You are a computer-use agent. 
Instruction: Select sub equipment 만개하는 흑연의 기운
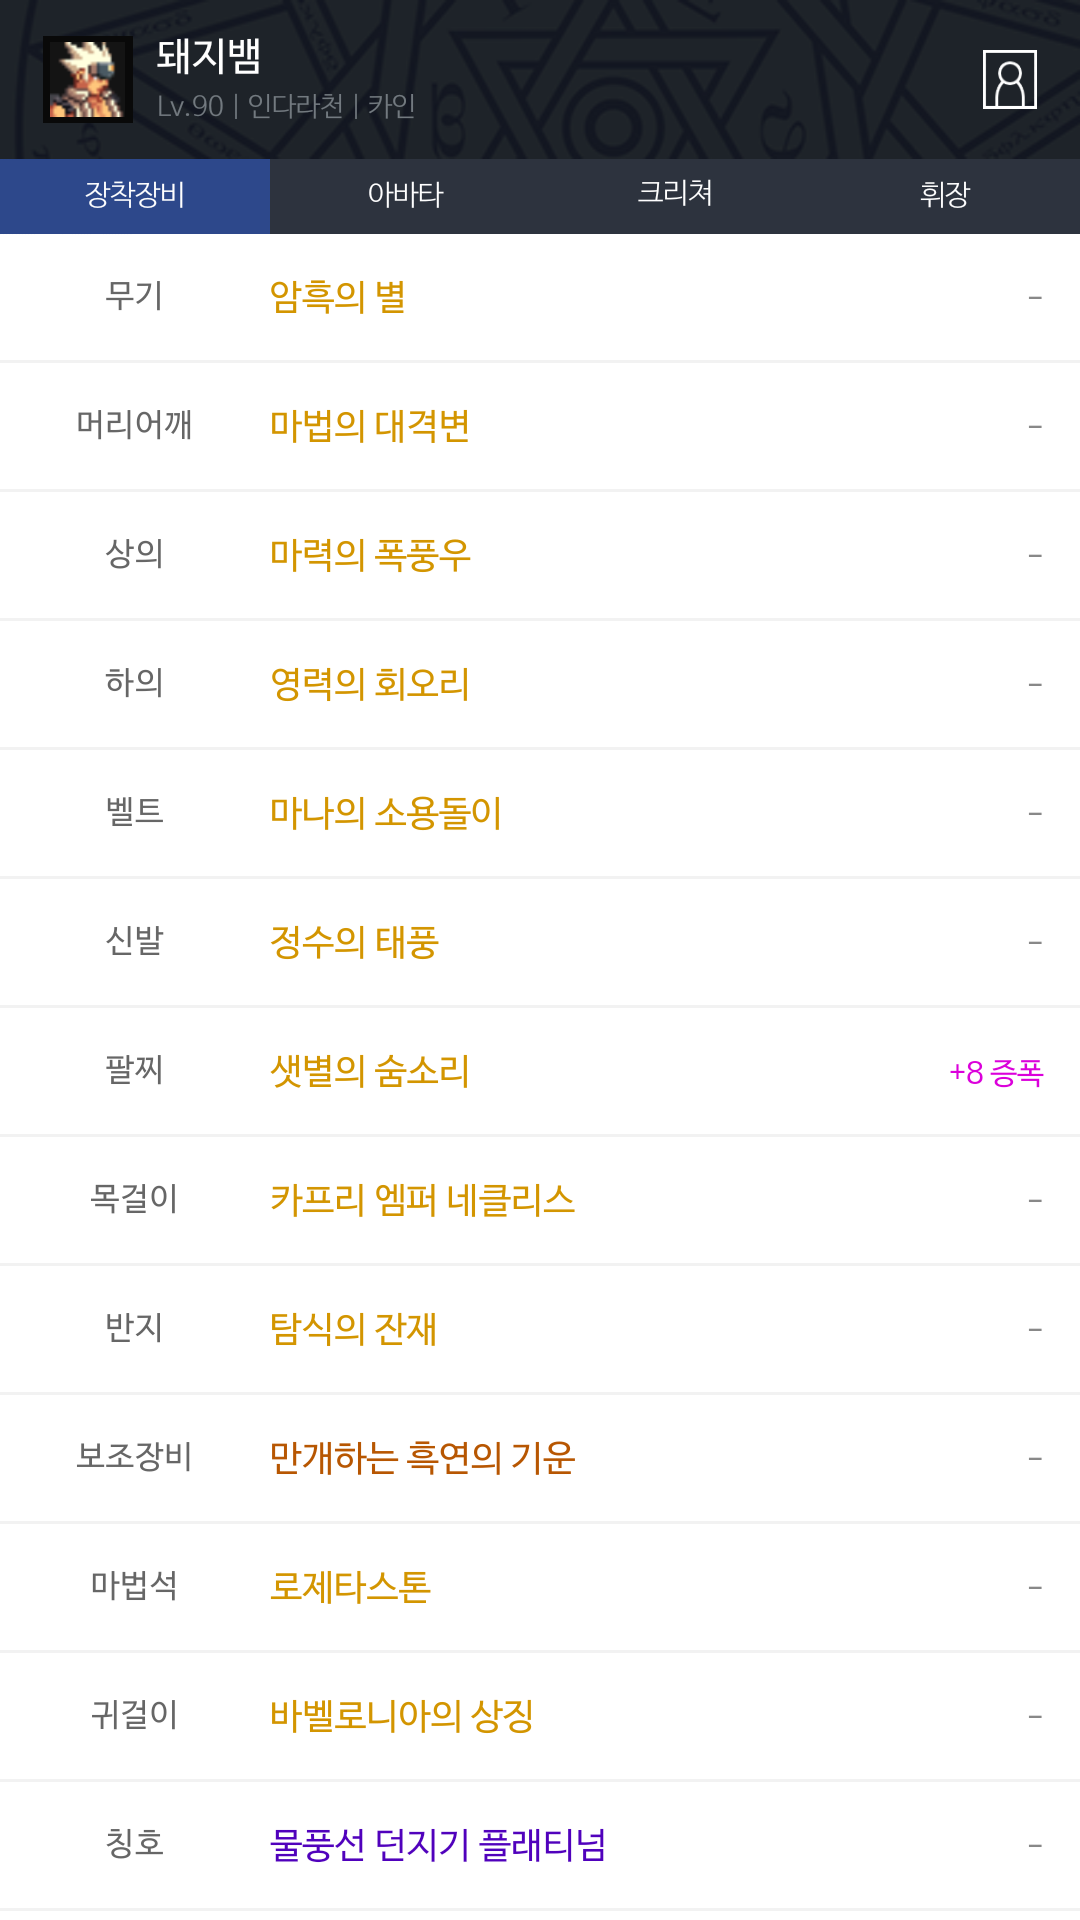pyautogui.click(x=422, y=1458)
